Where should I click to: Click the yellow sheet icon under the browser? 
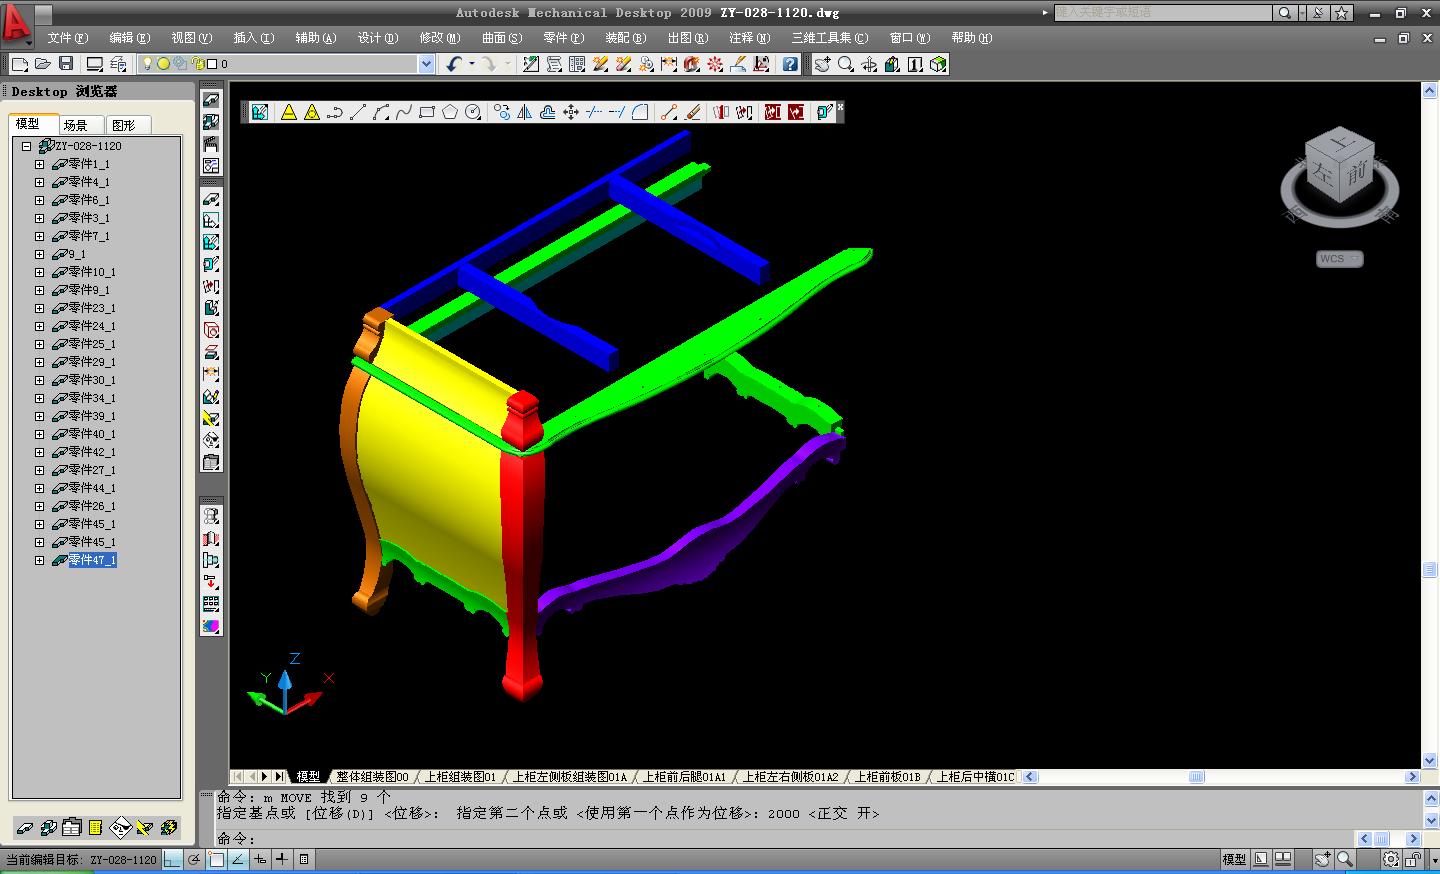tap(96, 828)
